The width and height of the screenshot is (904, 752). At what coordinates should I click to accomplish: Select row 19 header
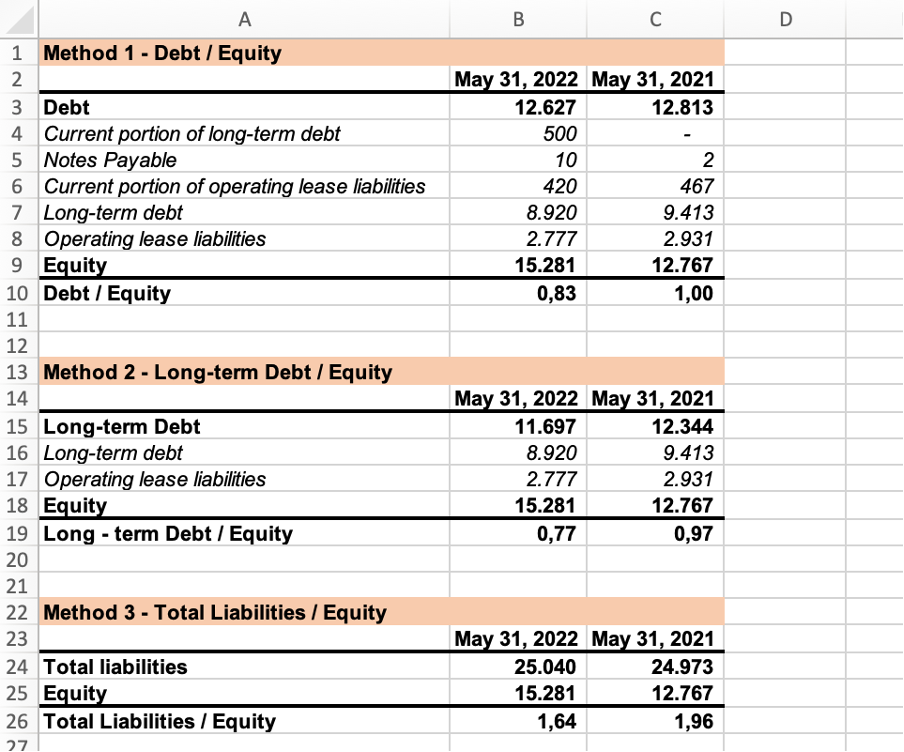(19, 533)
